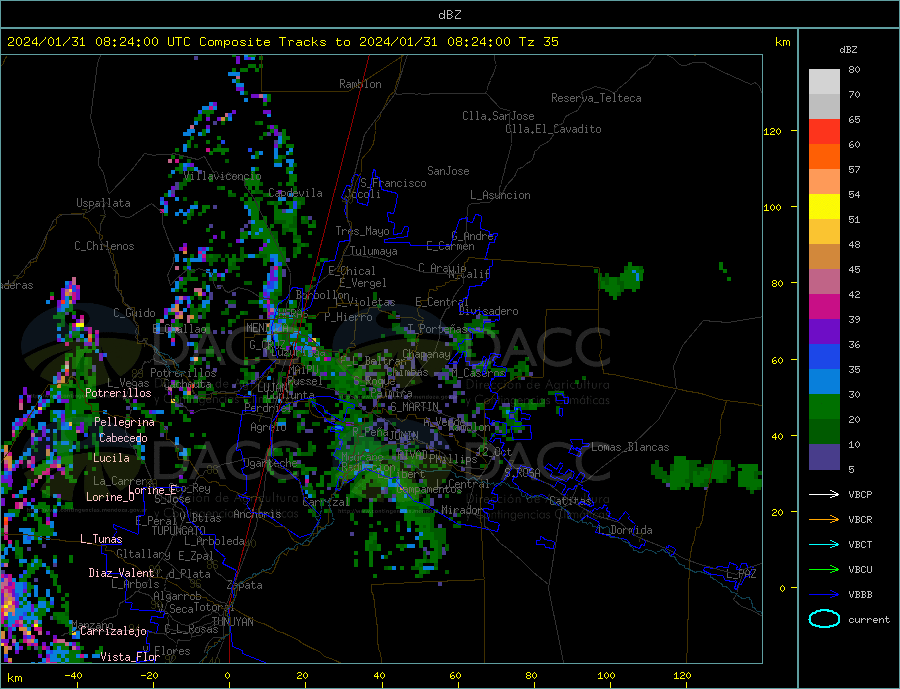Viewport: 900px width, 689px height.
Task: Click the 'Ramblon' place label
Action: pyautogui.click(x=360, y=84)
